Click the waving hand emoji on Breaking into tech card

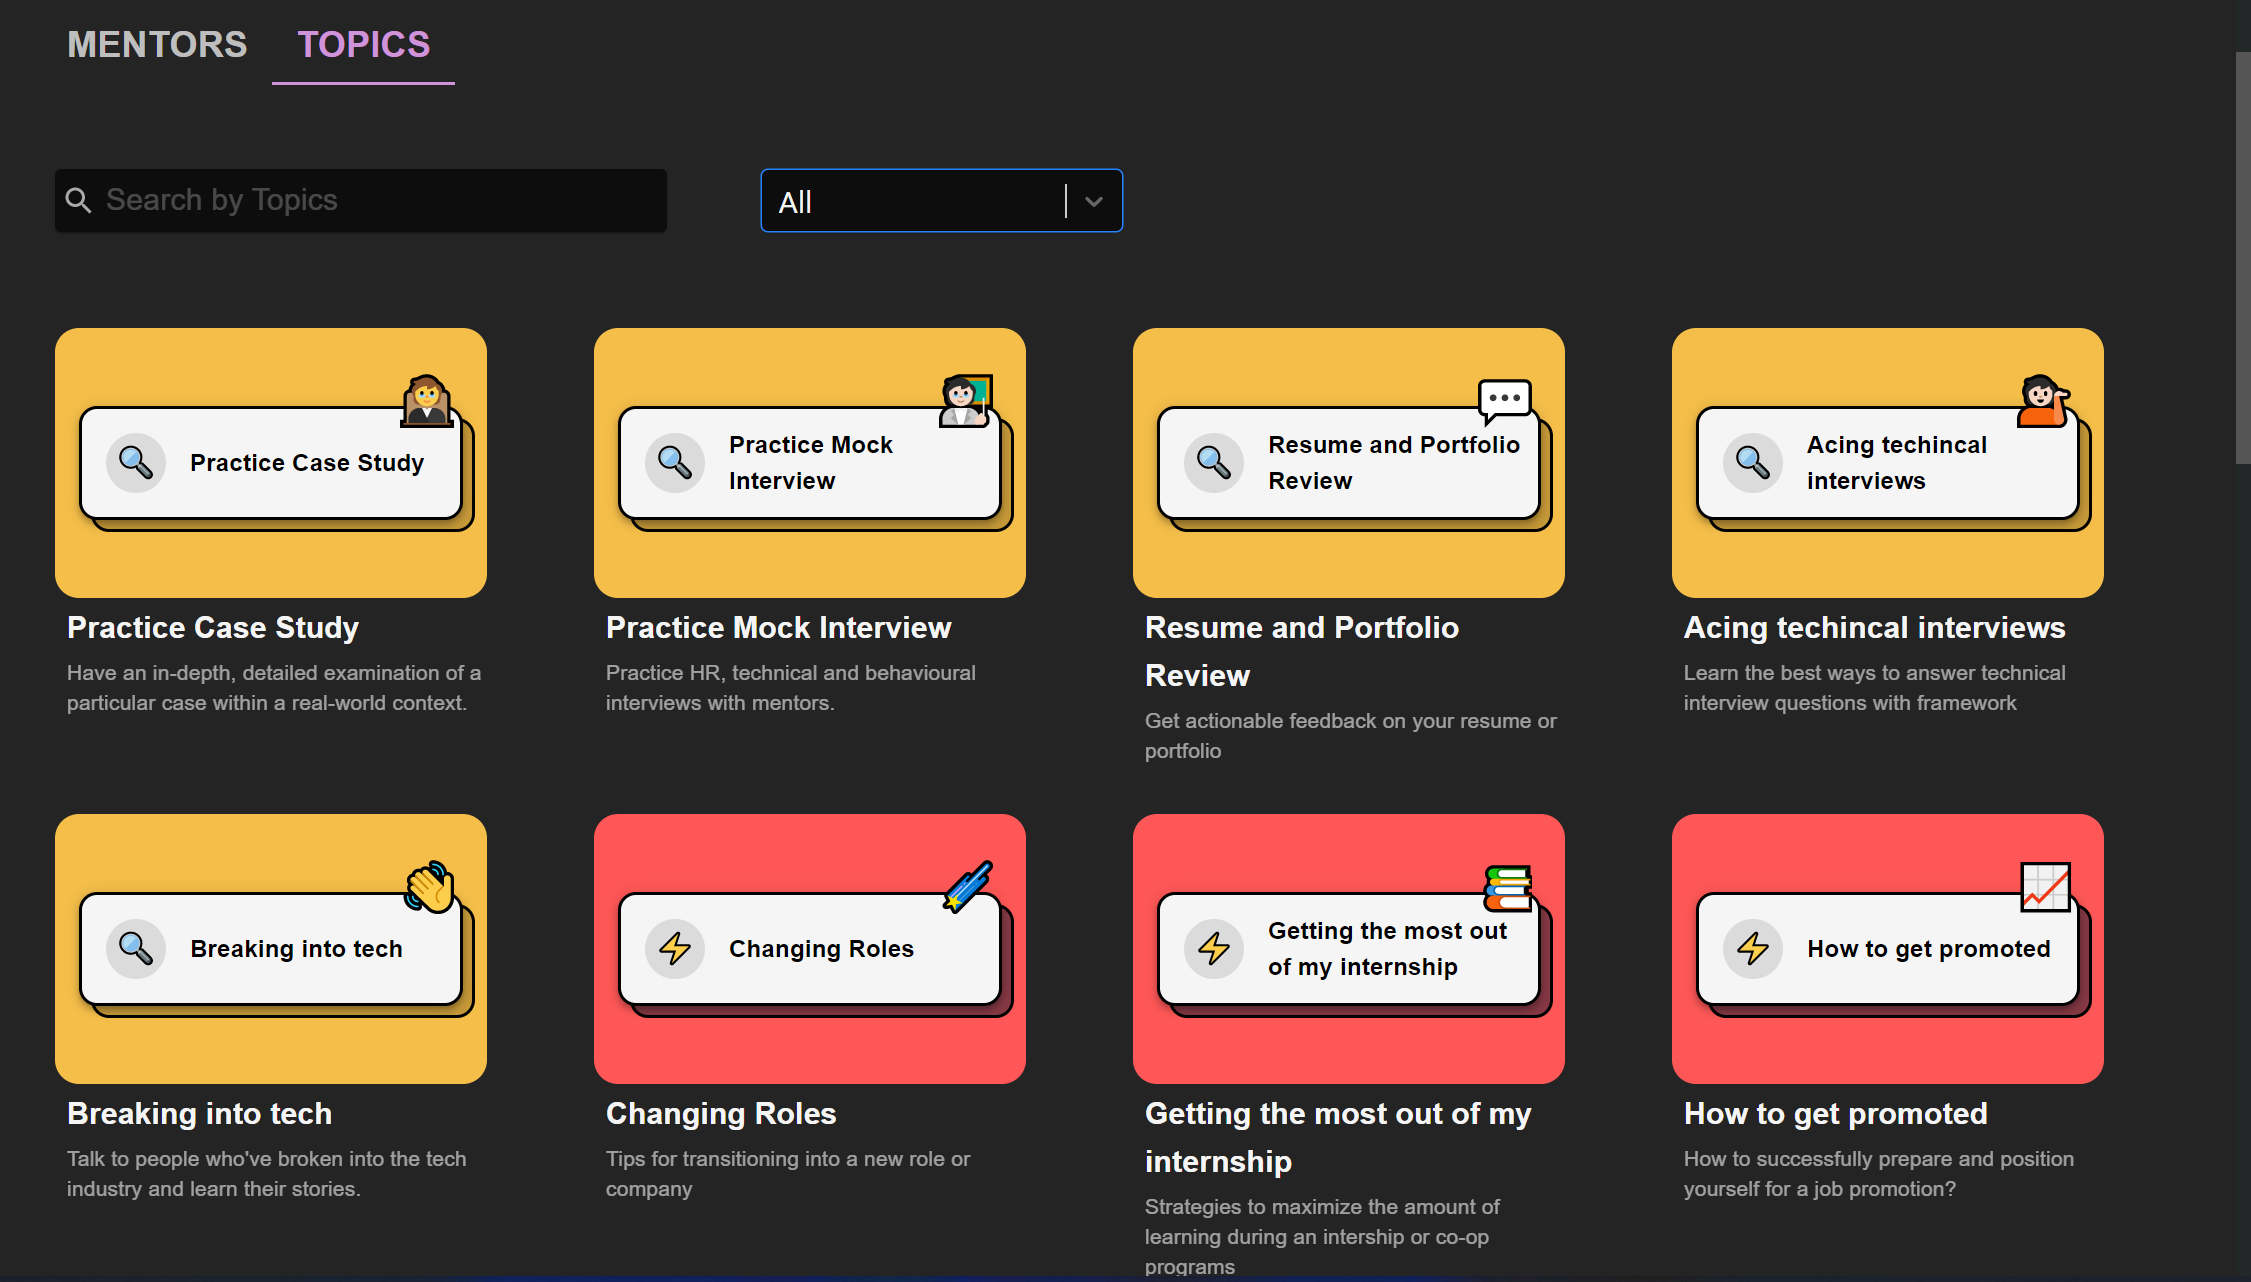click(x=430, y=887)
